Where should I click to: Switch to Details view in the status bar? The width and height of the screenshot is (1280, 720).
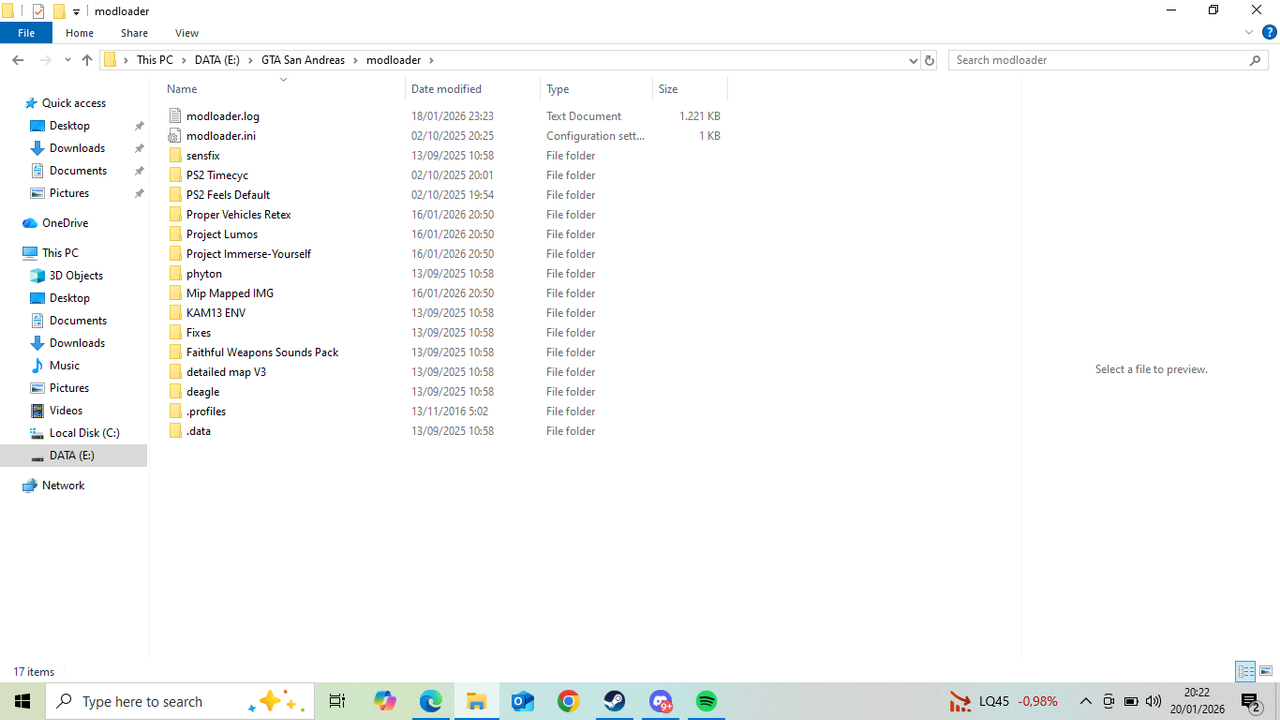pyautogui.click(x=1246, y=671)
